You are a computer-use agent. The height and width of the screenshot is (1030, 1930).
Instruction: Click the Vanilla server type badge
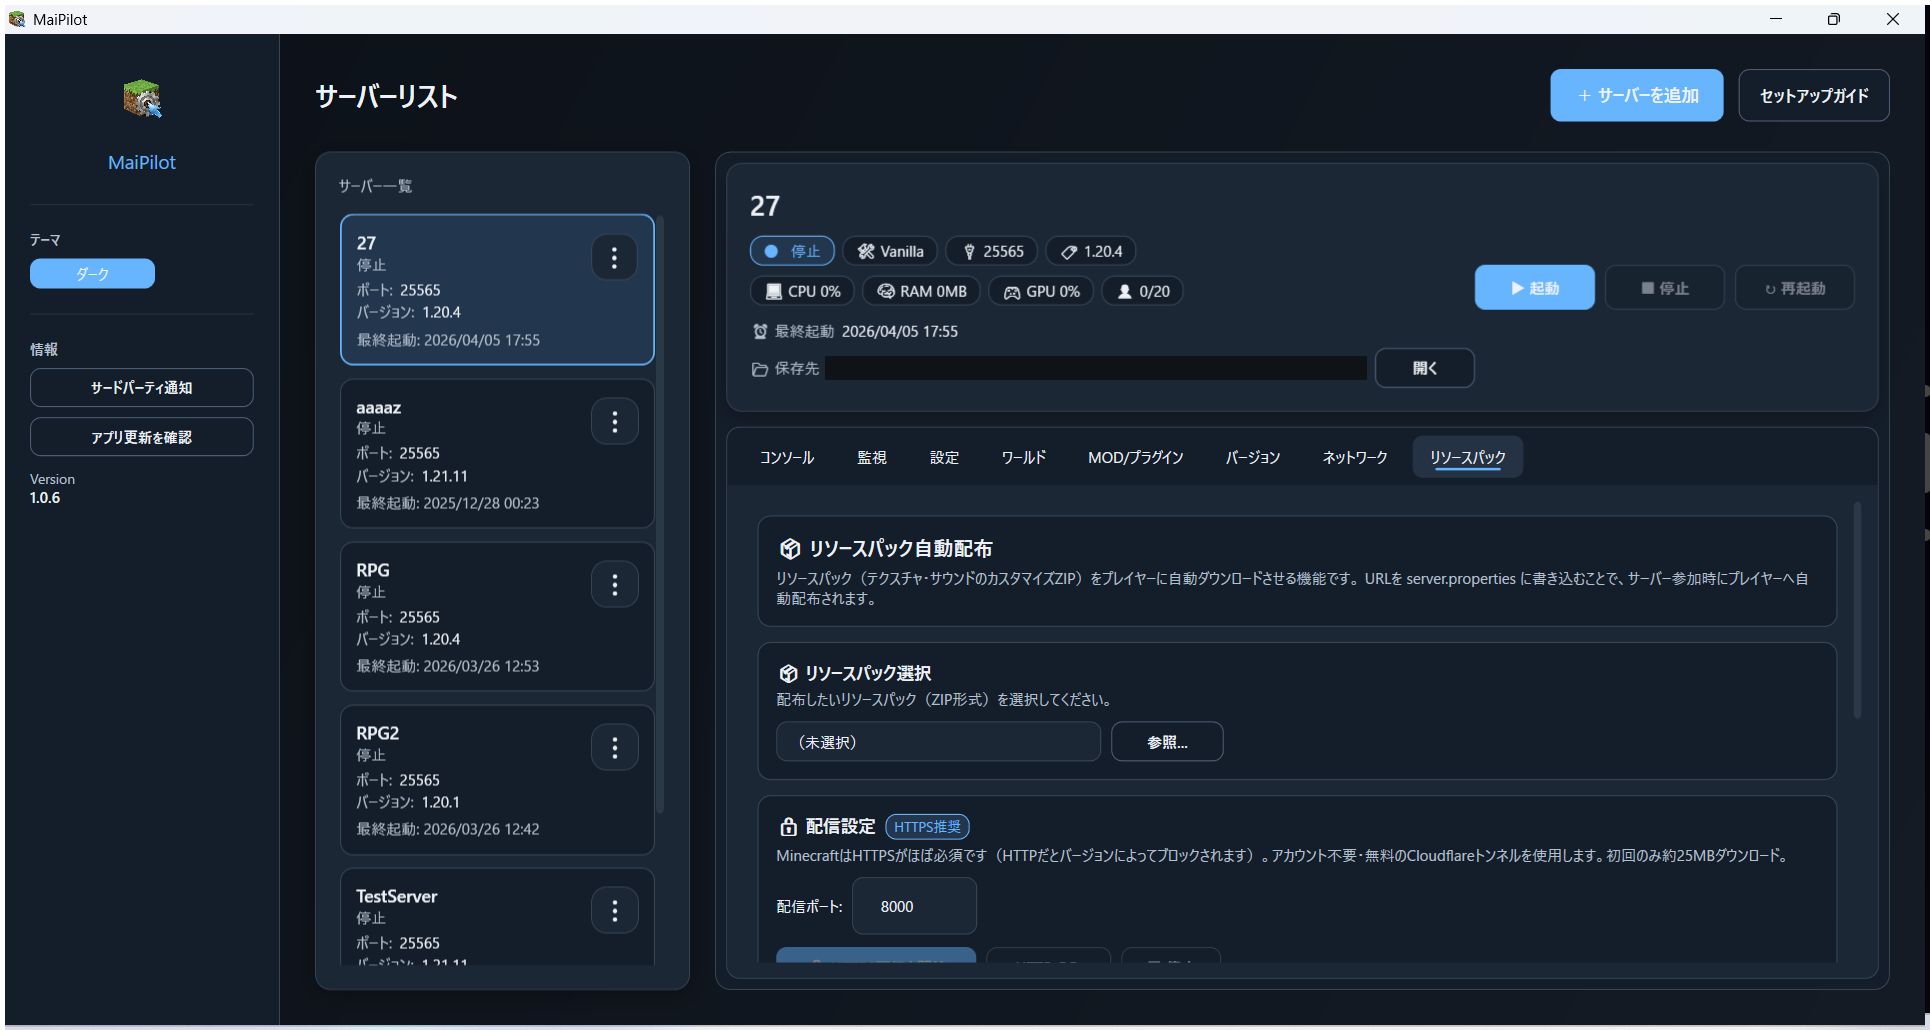tap(889, 251)
